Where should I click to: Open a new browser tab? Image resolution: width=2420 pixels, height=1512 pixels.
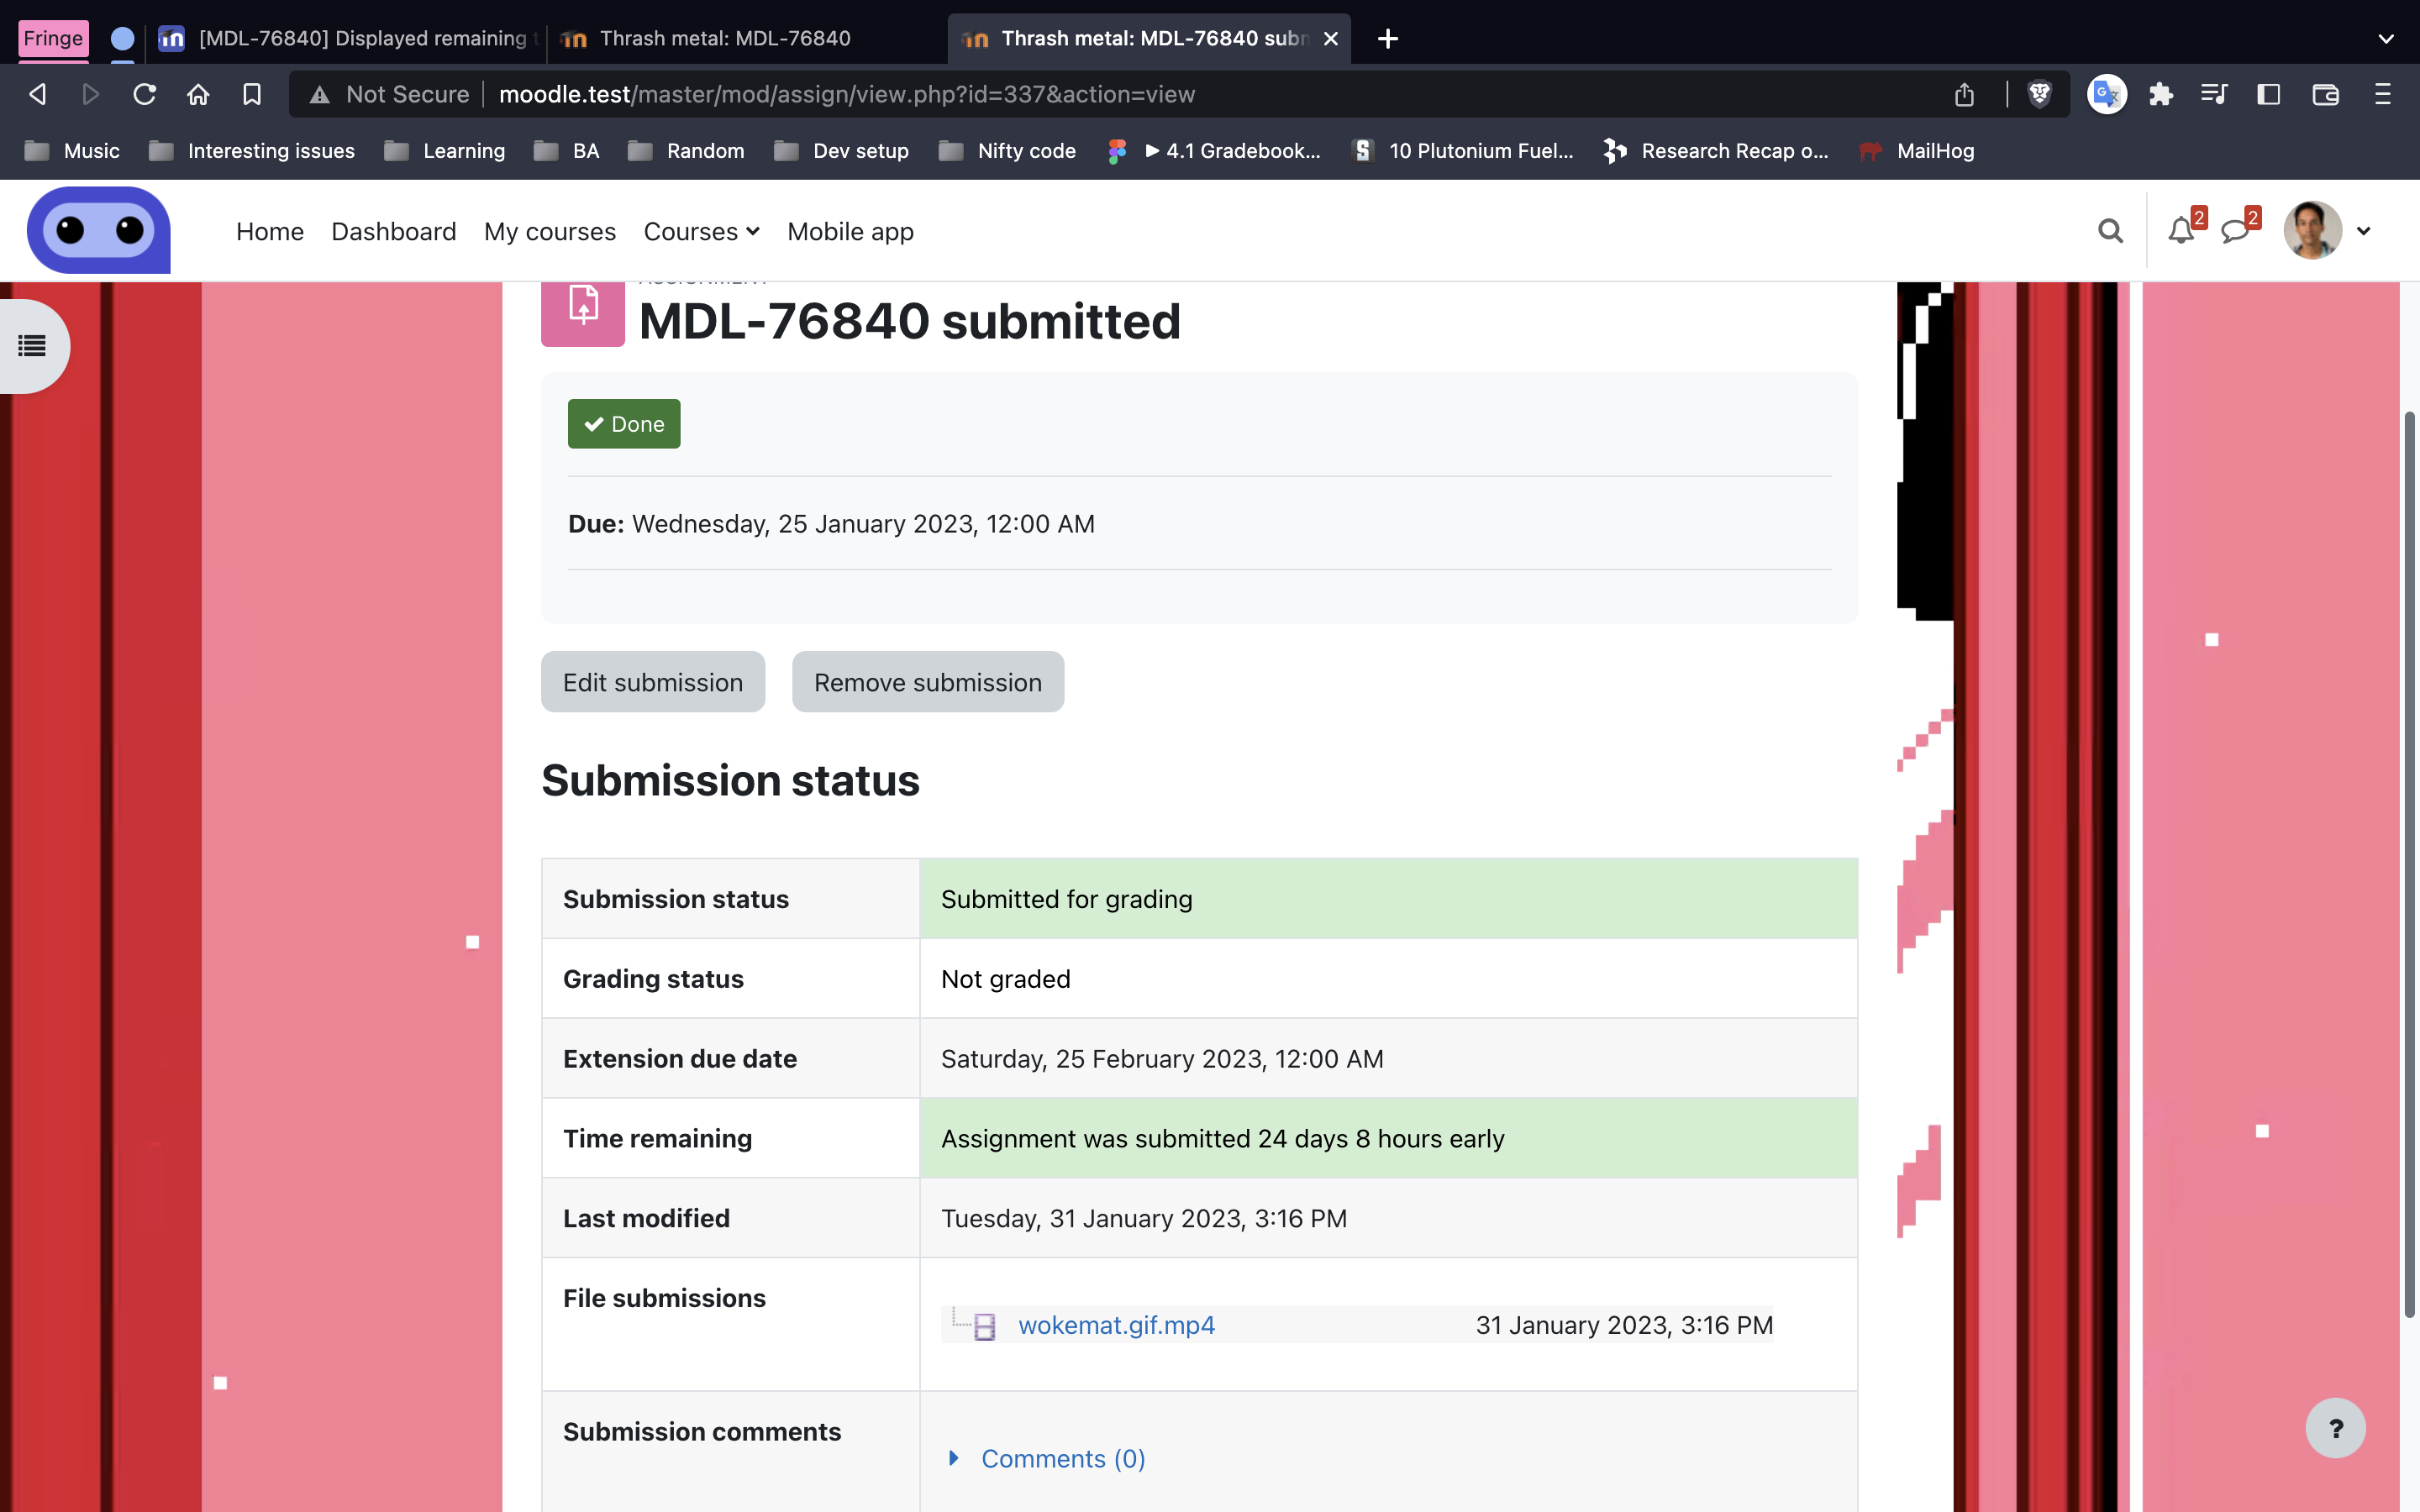click(x=1388, y=38)
